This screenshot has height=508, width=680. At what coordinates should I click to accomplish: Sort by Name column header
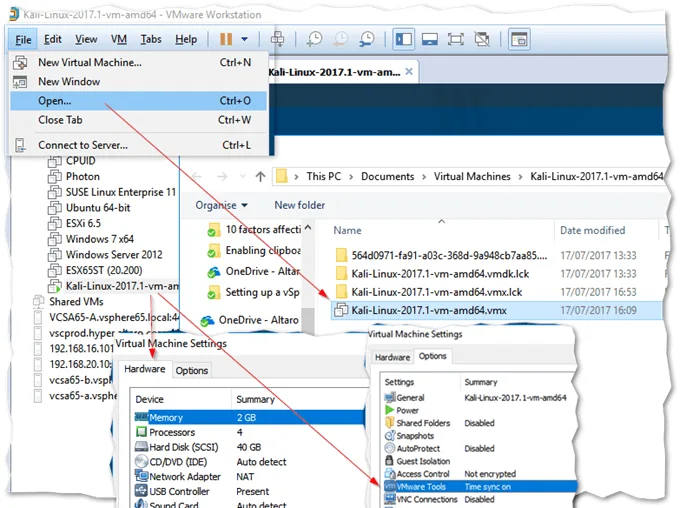pyautogui.click(x=347, y=230)
